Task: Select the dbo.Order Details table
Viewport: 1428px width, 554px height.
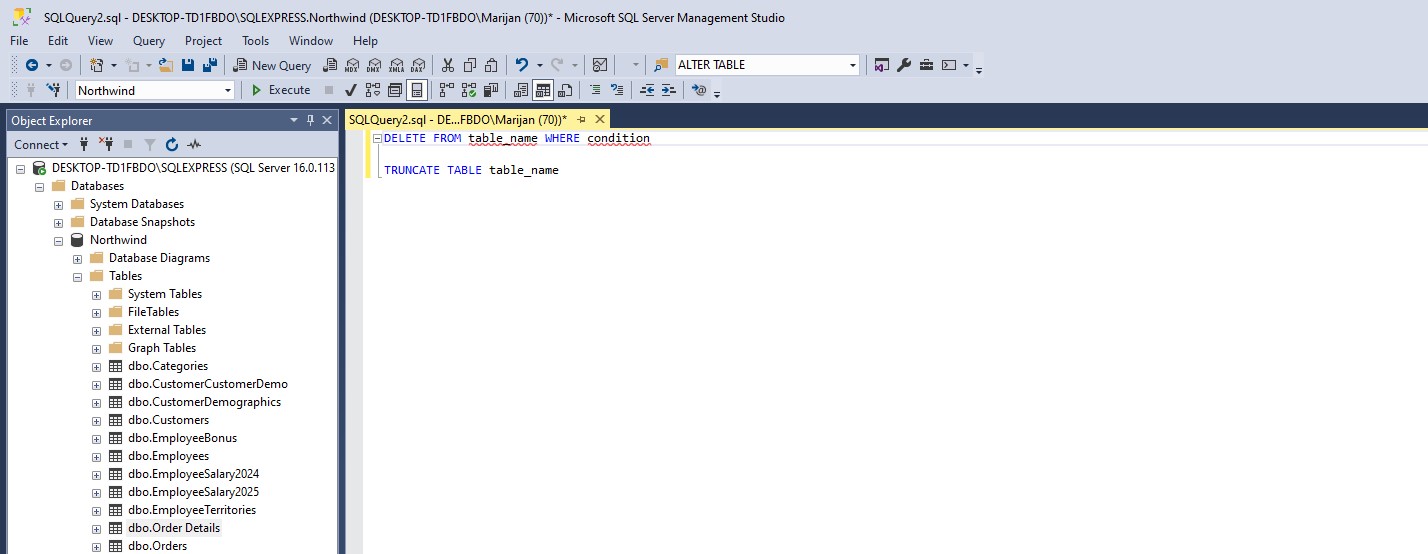Action: click(173, 528)
